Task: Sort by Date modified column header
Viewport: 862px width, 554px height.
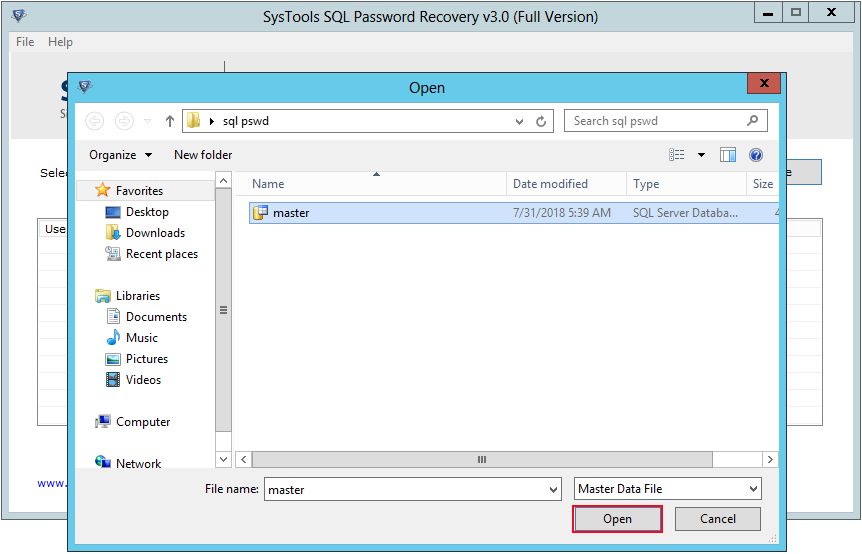Action: tap(566, 184)
